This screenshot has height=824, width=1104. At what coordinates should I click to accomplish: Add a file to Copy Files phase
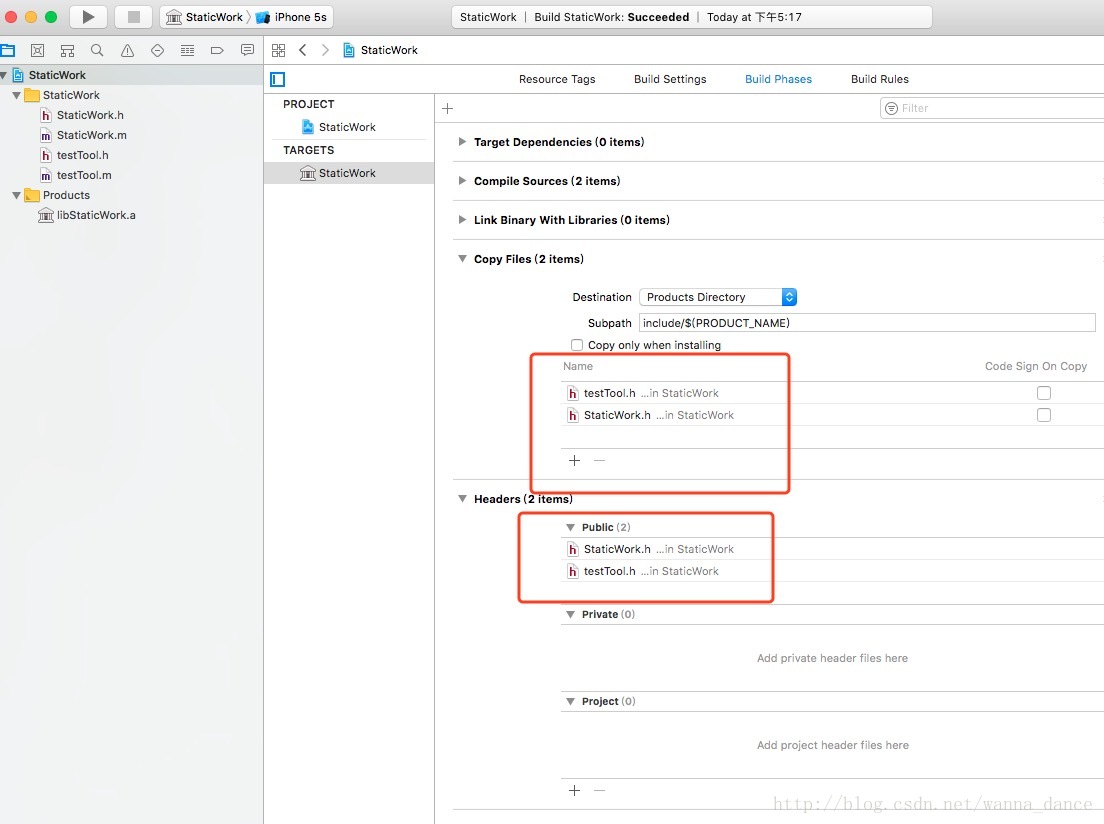tap(575, 461)
